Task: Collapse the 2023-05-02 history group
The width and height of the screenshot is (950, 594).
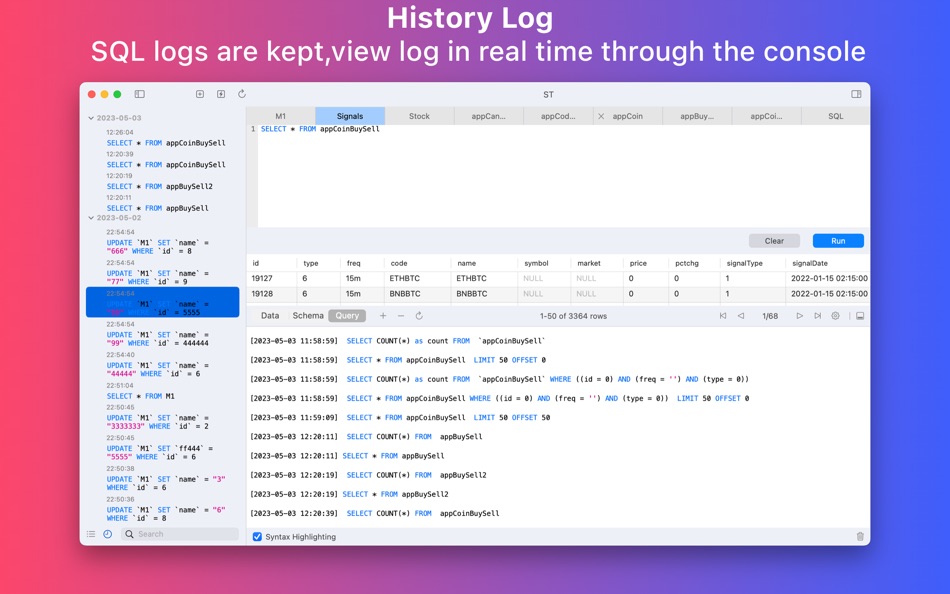Action: [91, 218]
